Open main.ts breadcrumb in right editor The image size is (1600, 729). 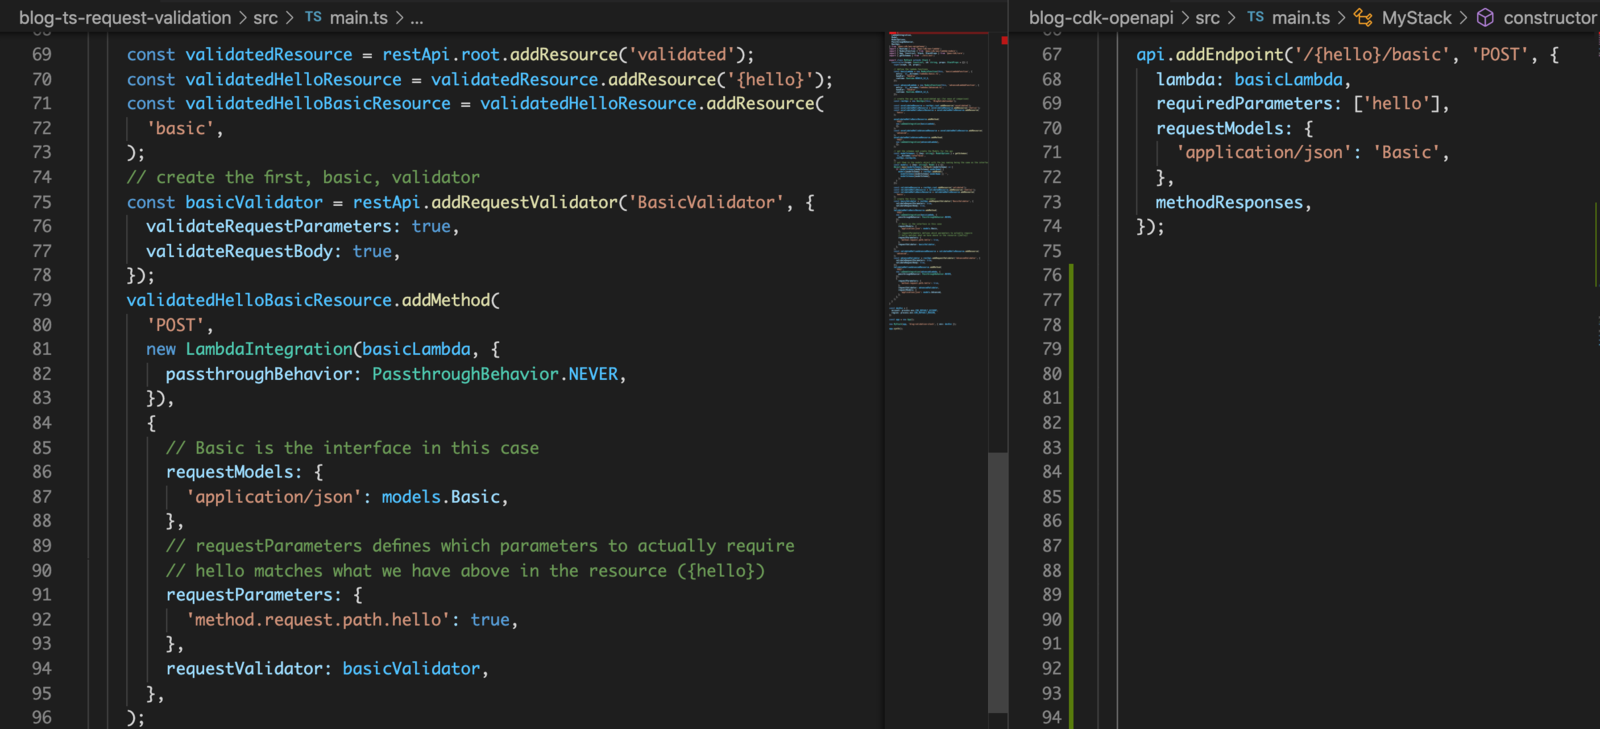[x=1301, y=17]
